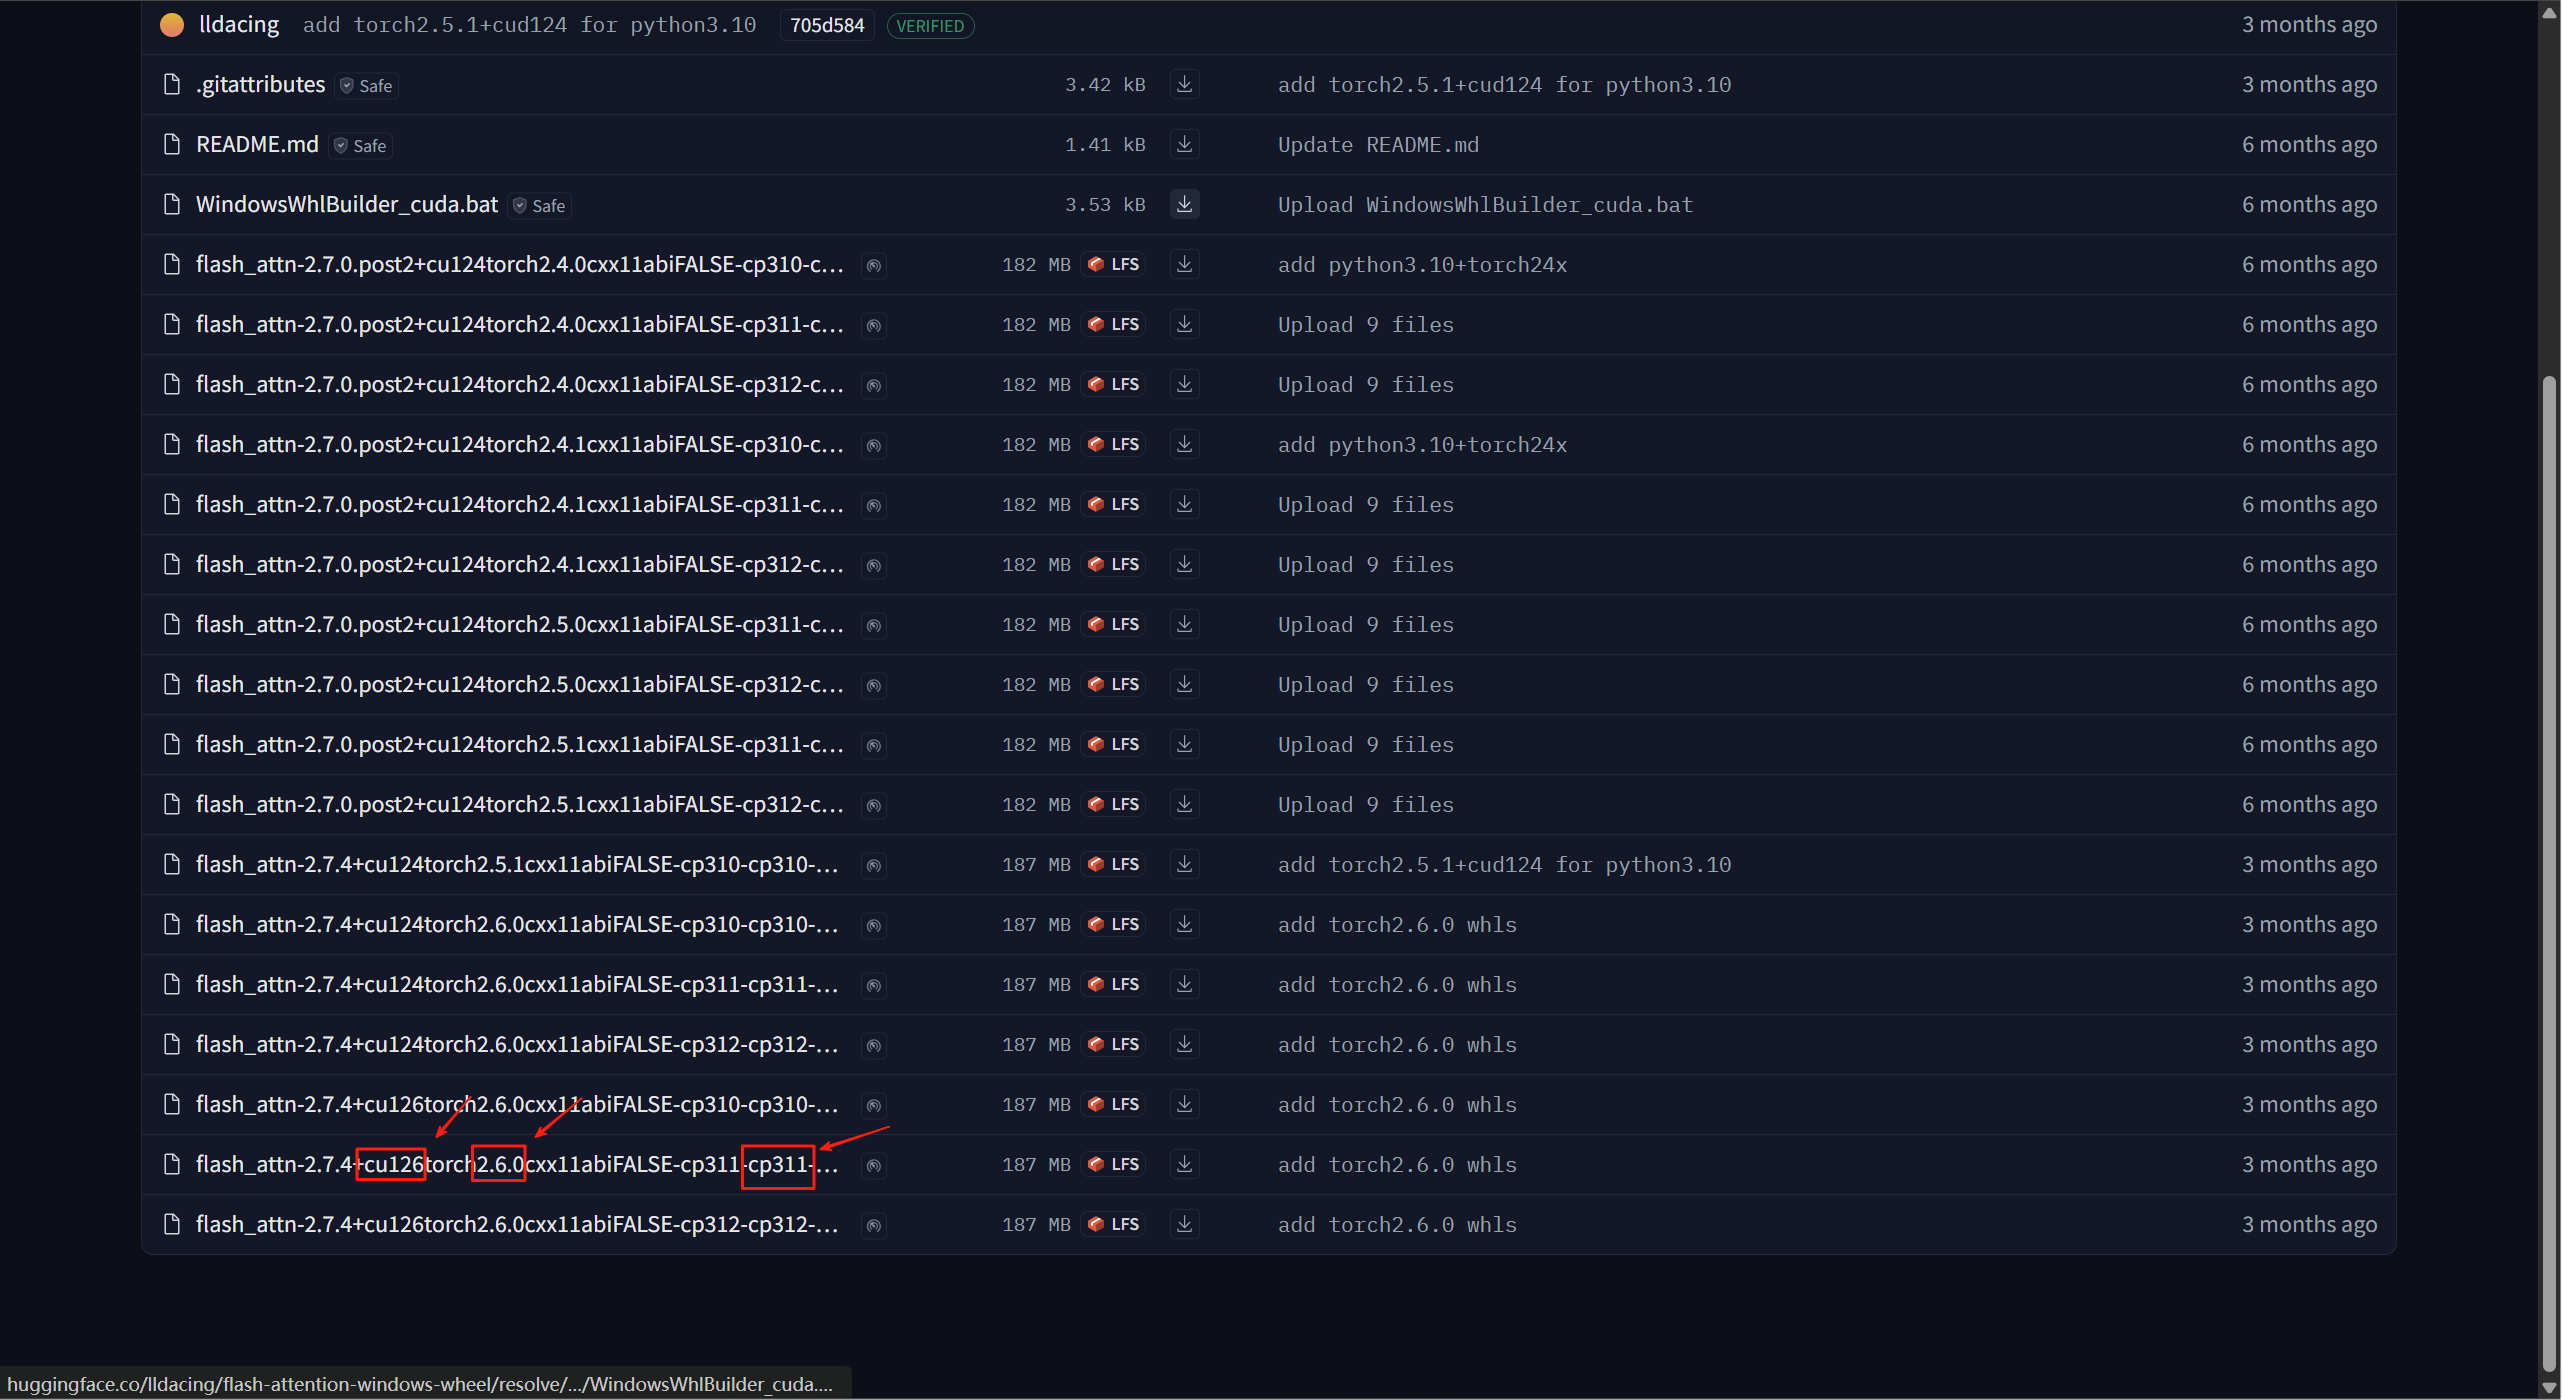
Task: Click download icon for WindowsWhlBuilder_cuda.bat
Action: click(x=1184, y=204)
